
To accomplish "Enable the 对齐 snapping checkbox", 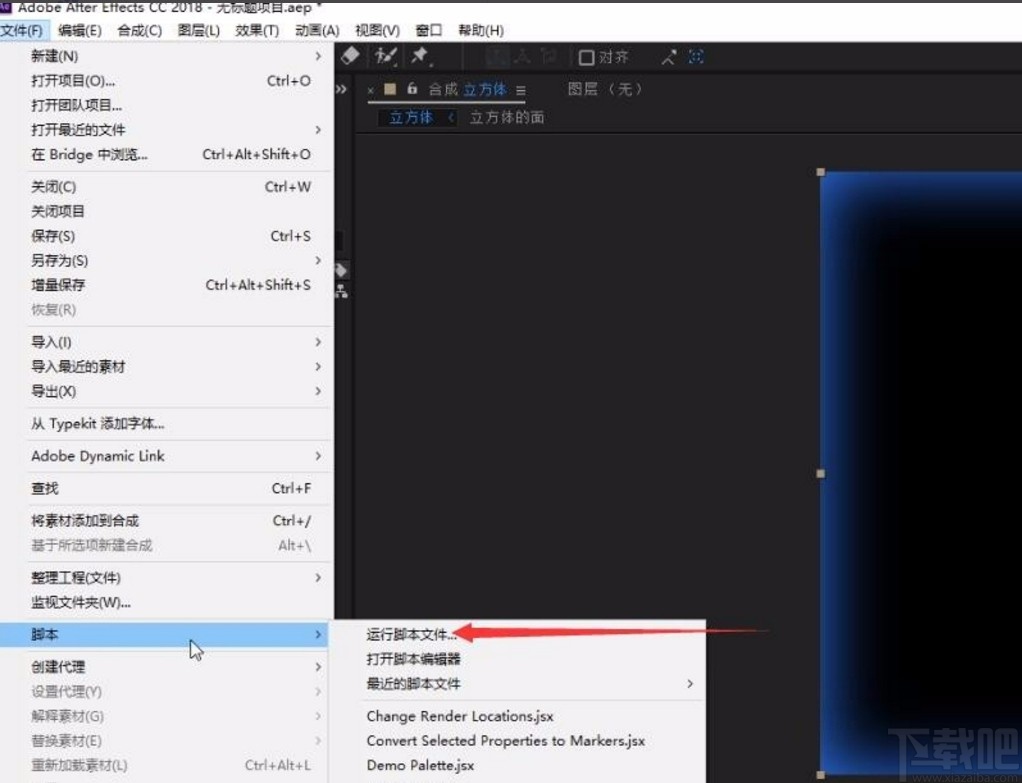I will 586,57.
